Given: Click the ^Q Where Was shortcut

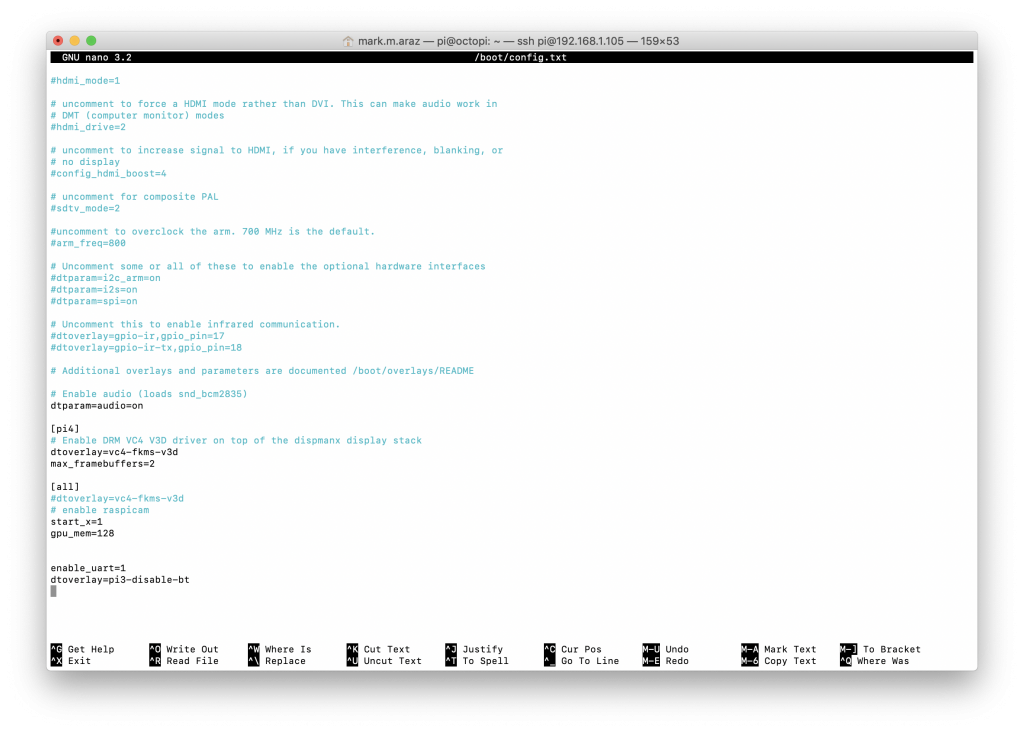Looking at the screenshot, I should tap(874, 661).
